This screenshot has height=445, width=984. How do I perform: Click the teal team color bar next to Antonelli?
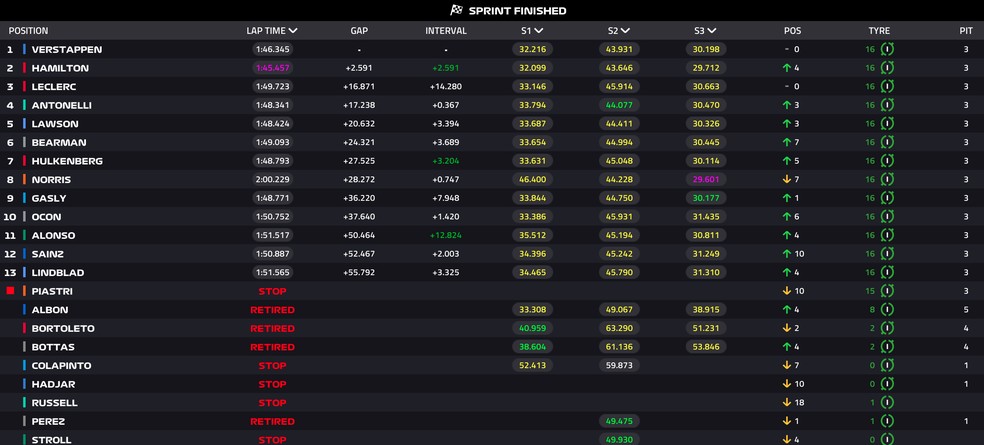pyautogui.click(x=24, y=105)
